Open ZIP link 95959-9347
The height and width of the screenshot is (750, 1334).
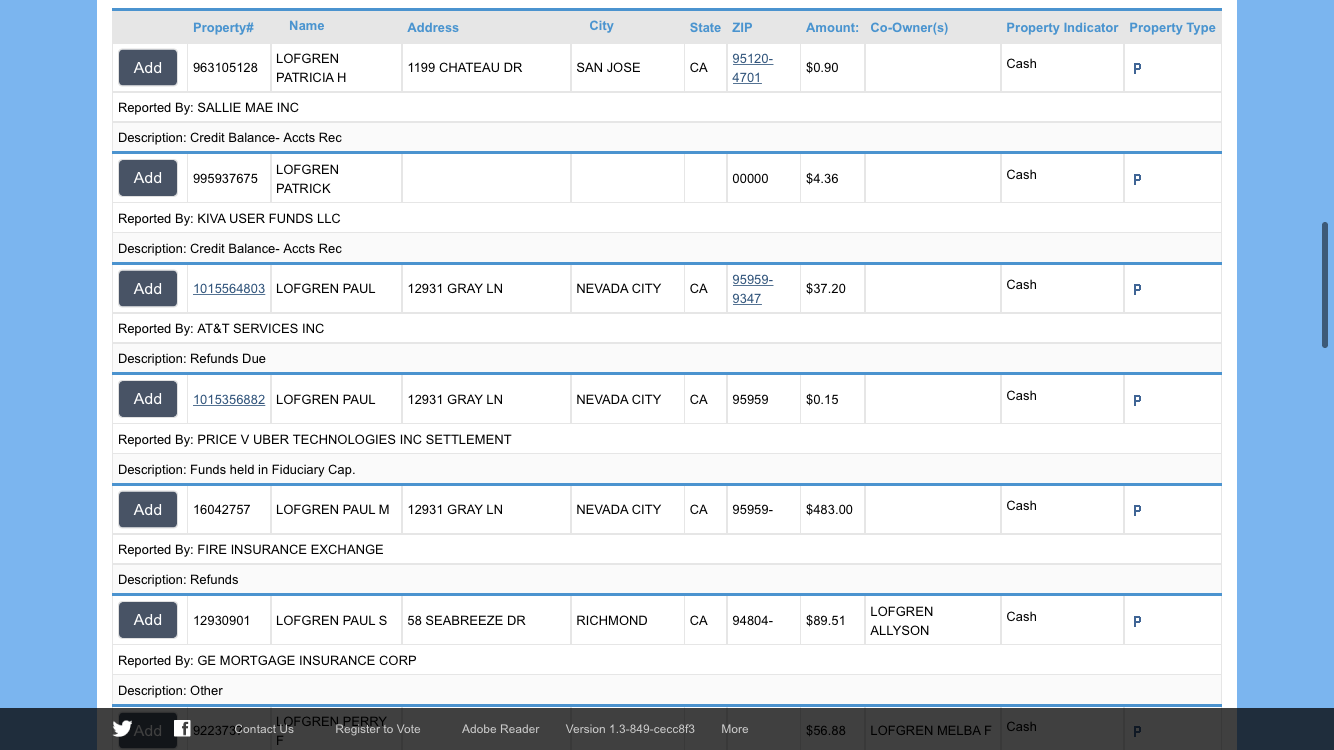pyautogui.click(x=752, y=289)
